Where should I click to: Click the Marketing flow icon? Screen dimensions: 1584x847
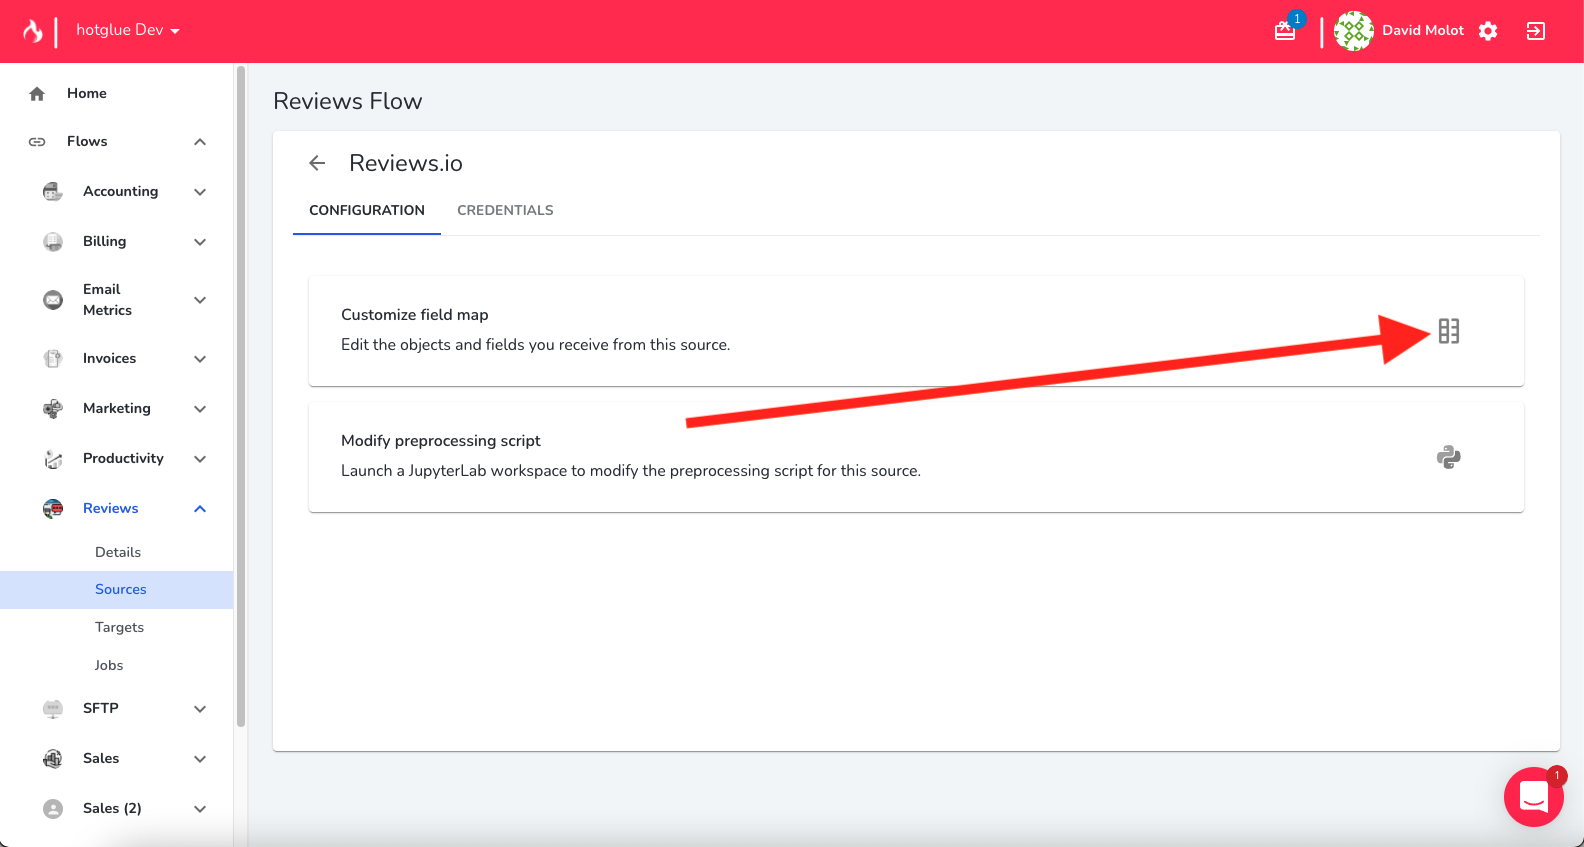53,408
